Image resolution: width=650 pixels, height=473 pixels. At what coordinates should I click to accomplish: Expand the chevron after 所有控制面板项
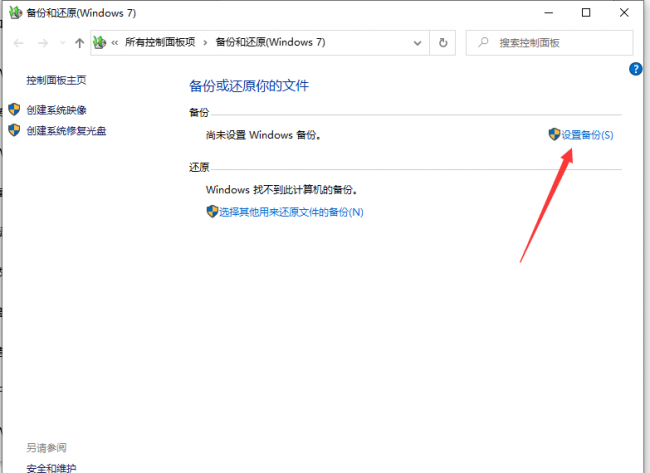205,43
